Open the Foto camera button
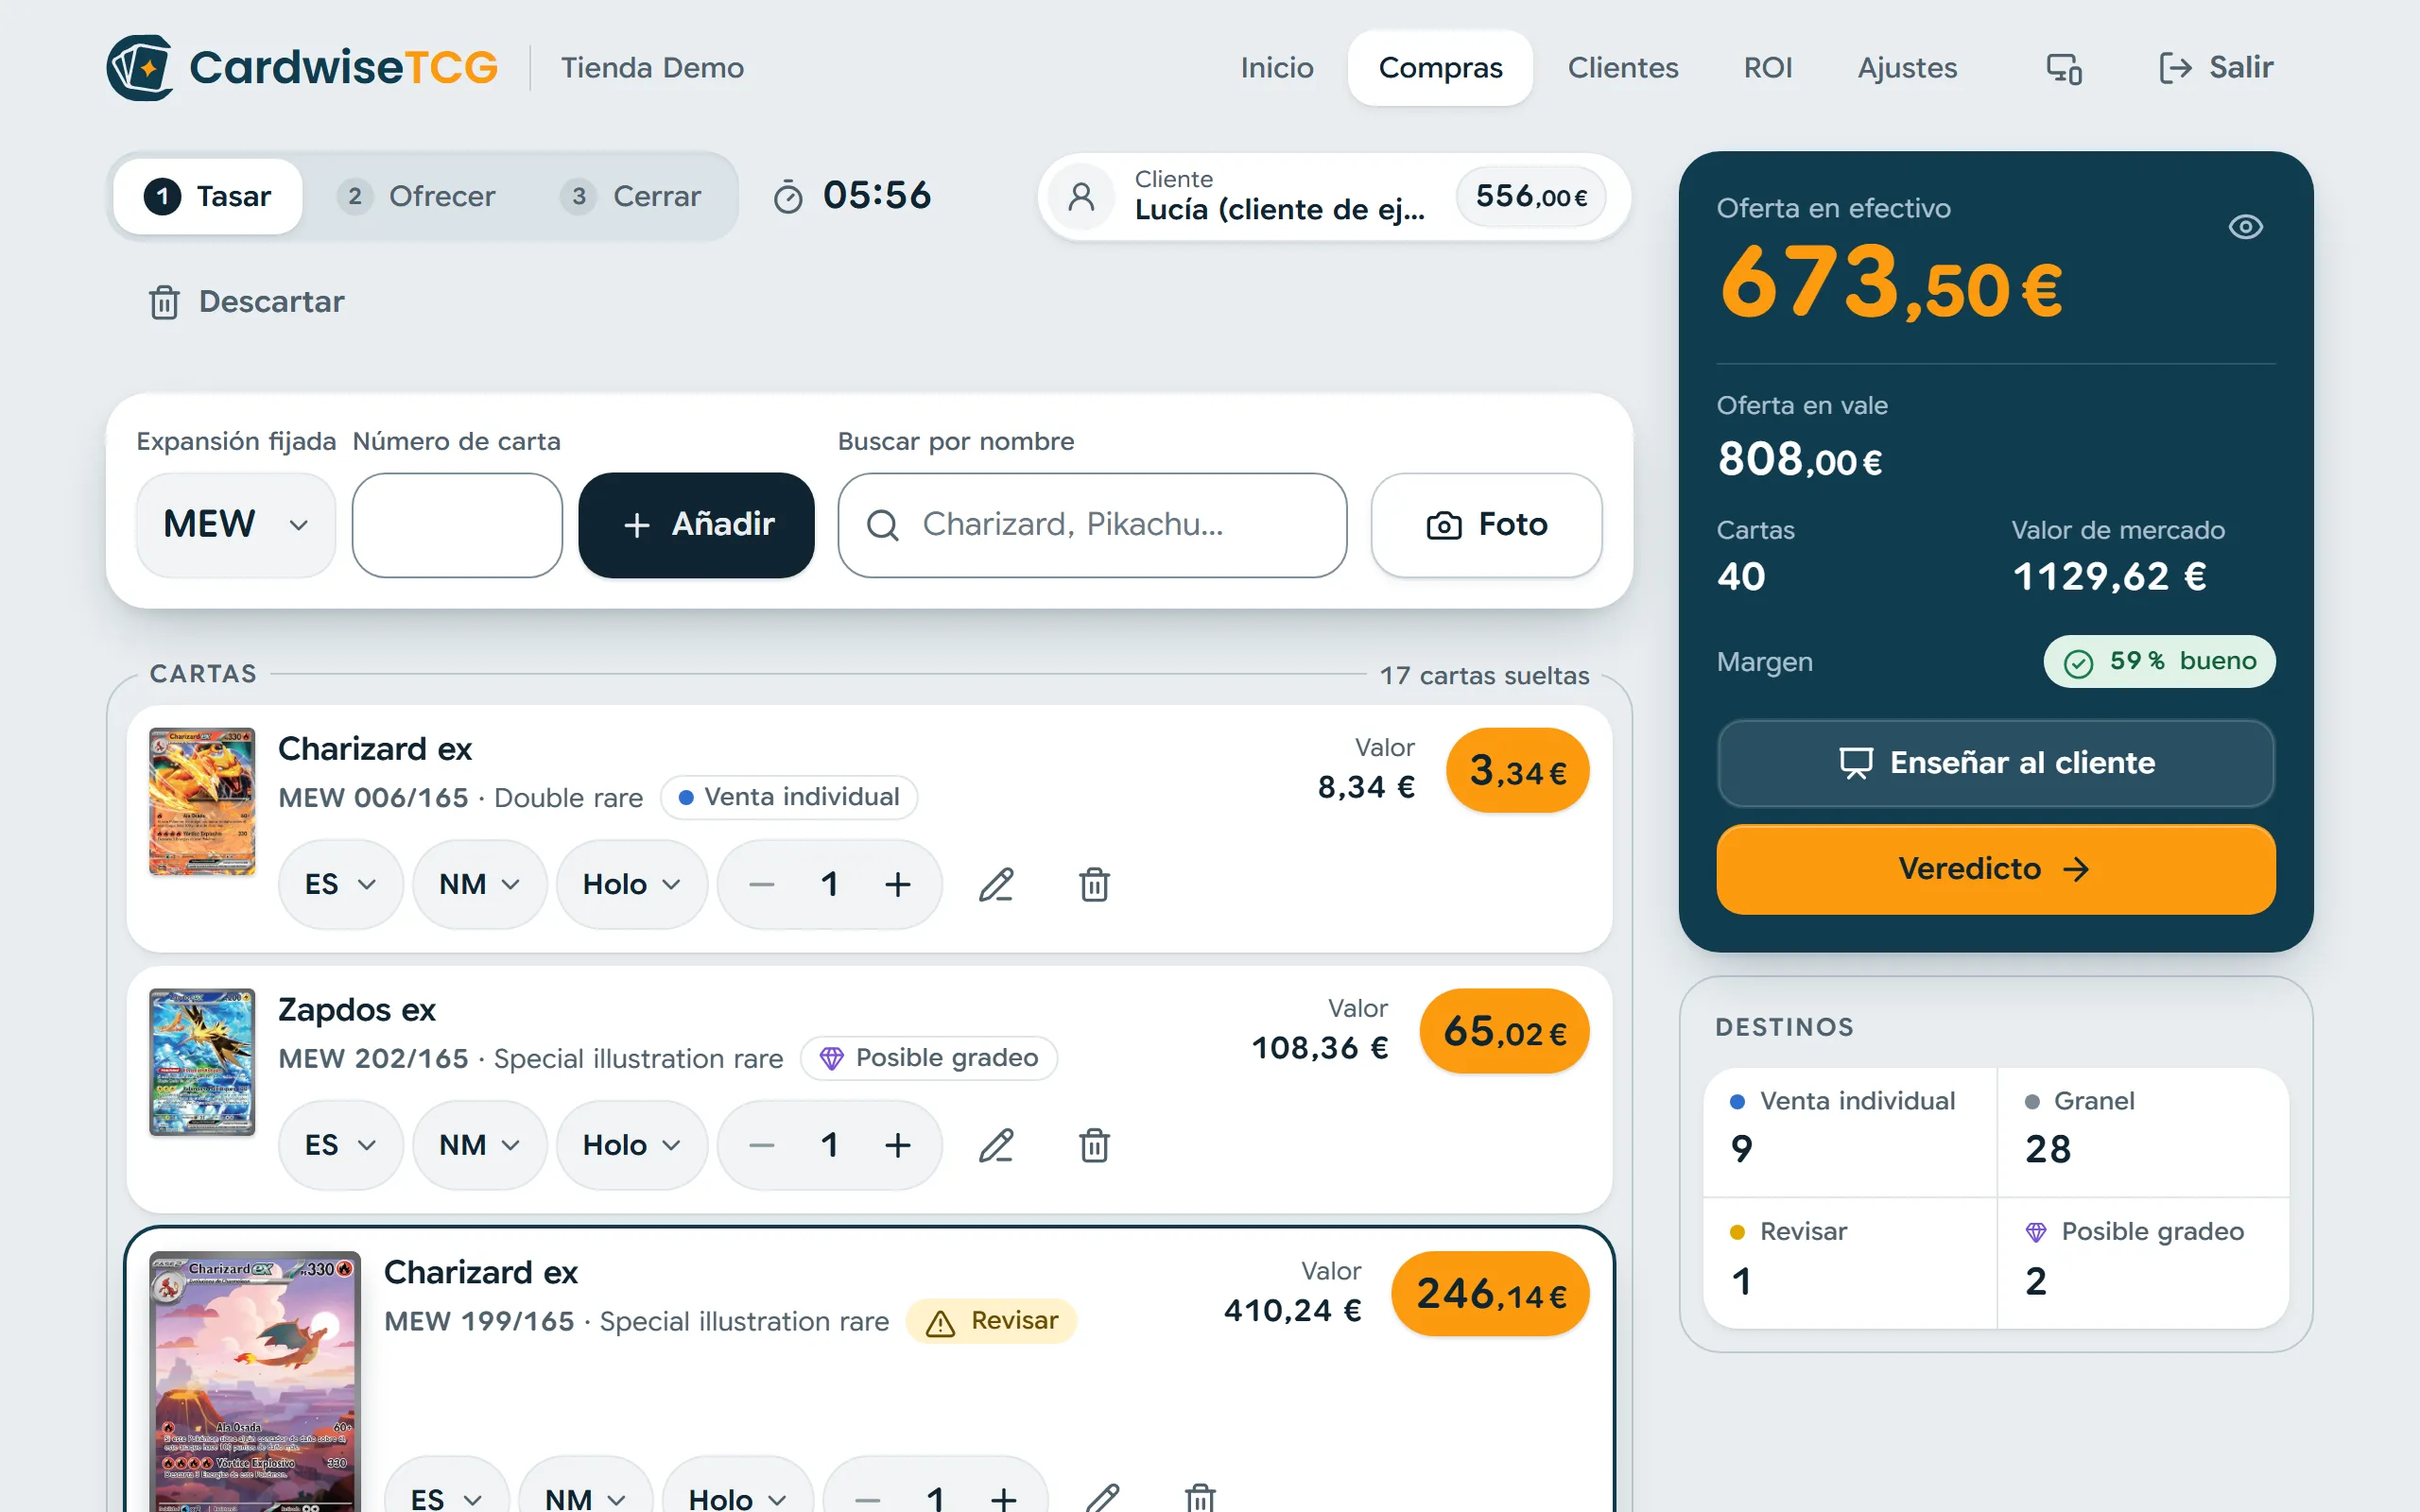2420x1512 pixels. (x=1486, y=524)
